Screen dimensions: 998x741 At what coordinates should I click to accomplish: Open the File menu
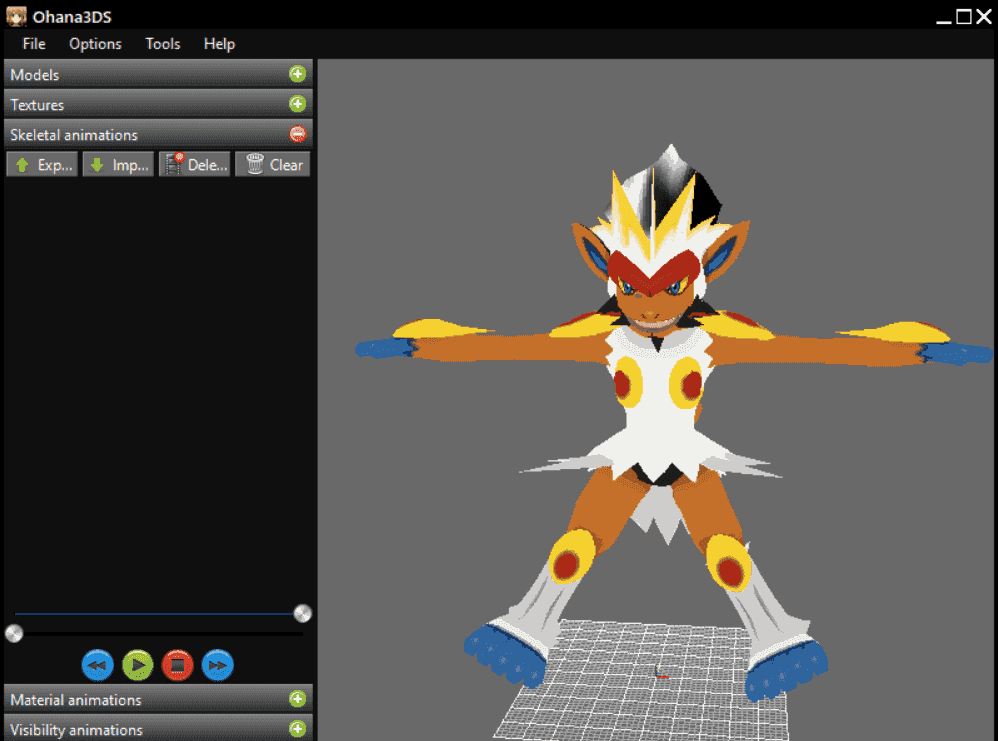(x=34, y=44)
